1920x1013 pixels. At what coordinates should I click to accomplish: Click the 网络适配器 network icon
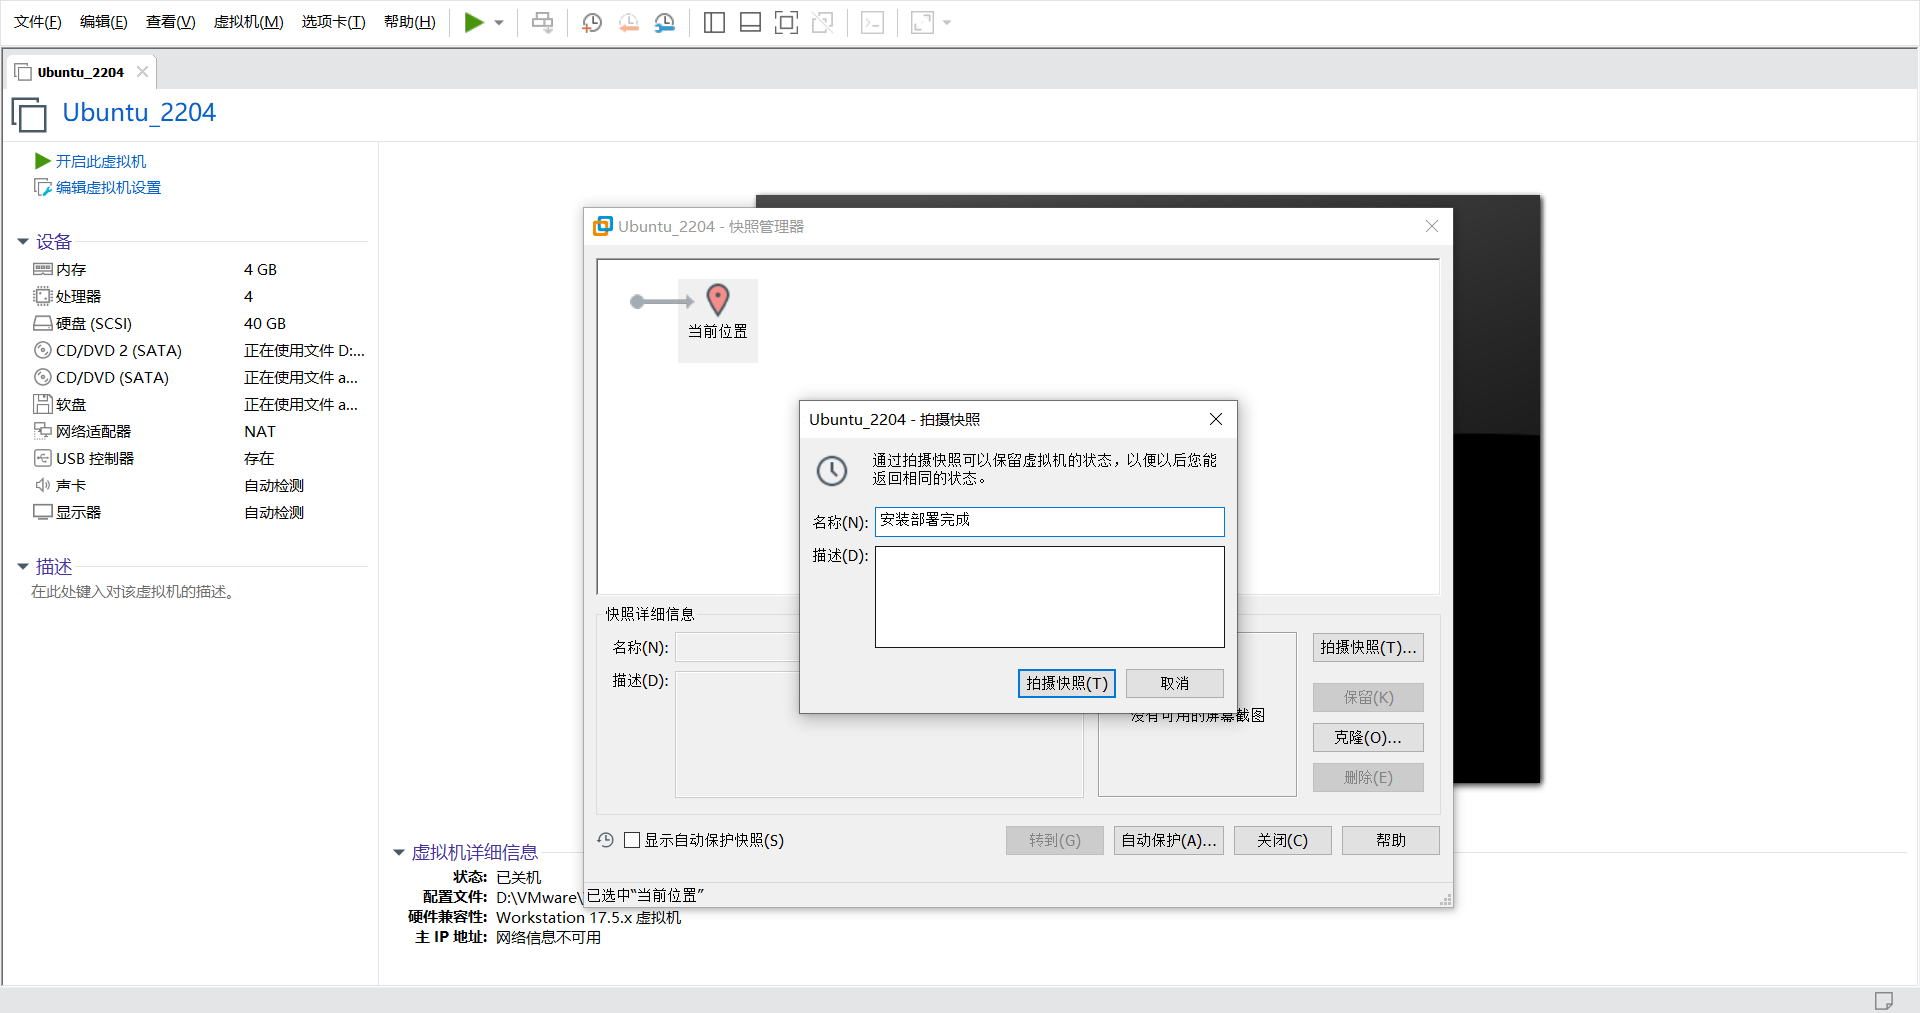click(43, 431)
